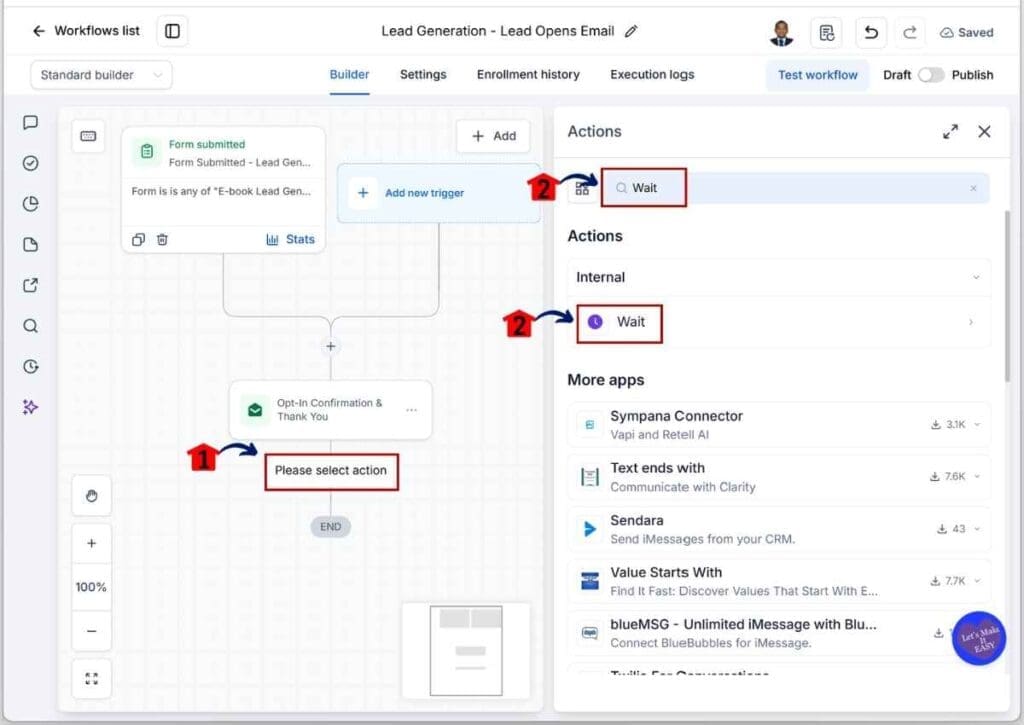Delete the Form submitted trigger

pyautogui.click(x=162, y=240)
